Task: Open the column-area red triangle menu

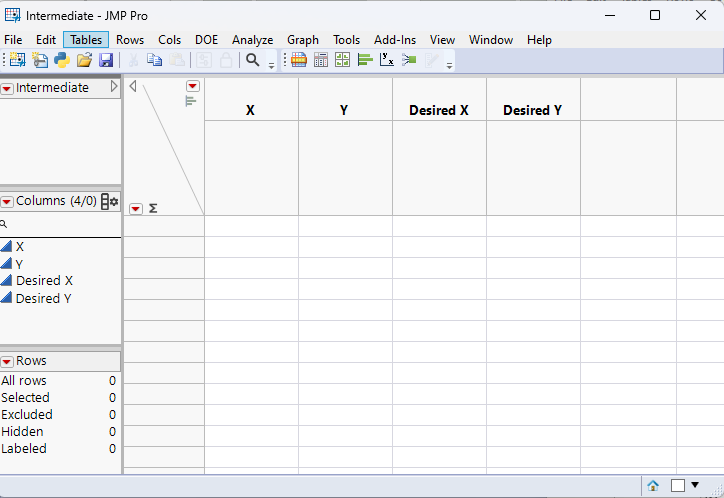Action: (193, 86)
